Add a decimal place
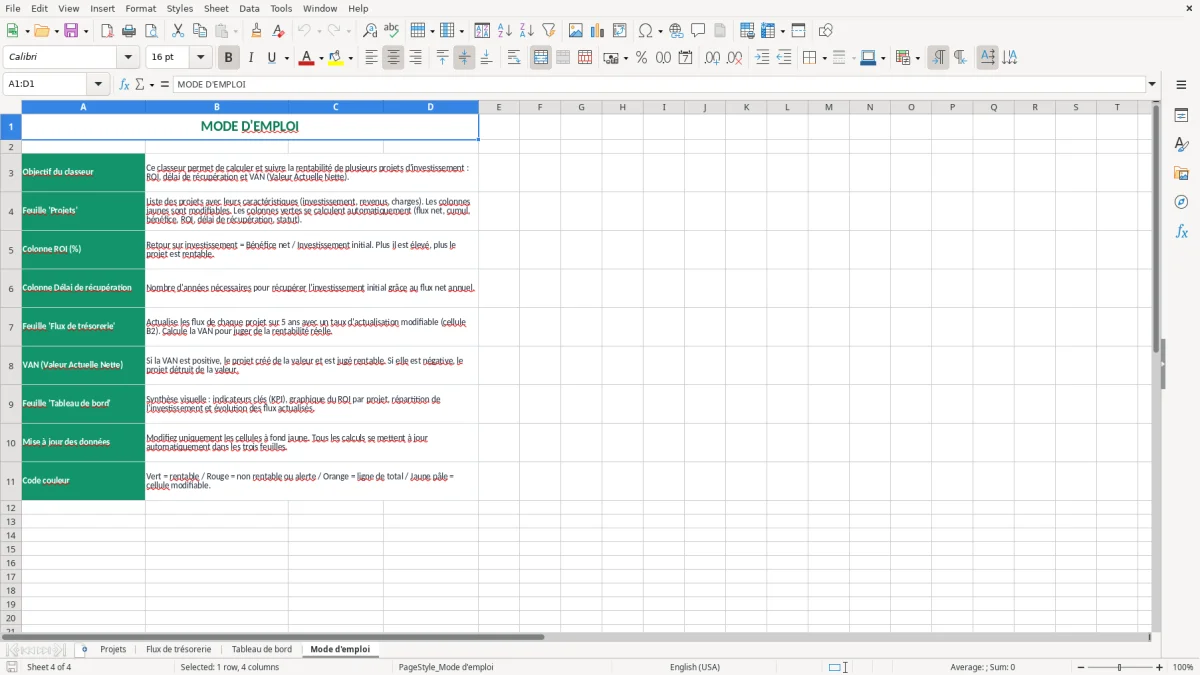 tap(712, 58)
